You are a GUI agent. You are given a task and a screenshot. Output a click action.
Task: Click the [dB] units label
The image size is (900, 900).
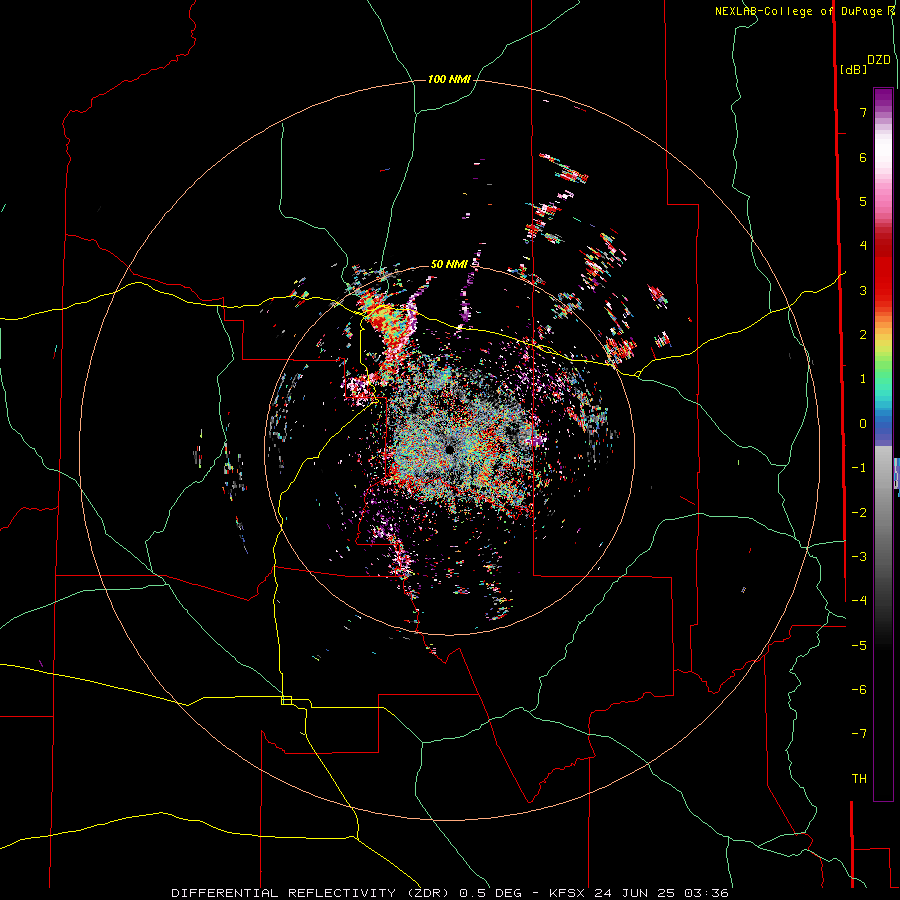[853, 69]
